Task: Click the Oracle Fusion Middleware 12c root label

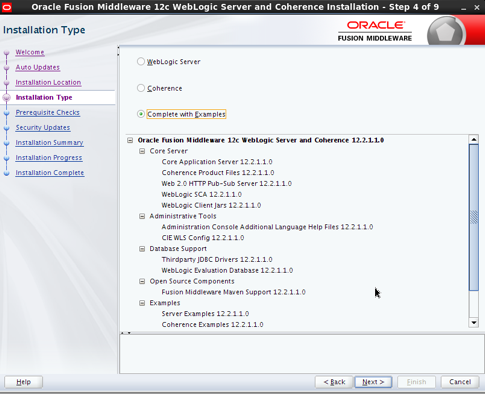Action: click(261, 140)
